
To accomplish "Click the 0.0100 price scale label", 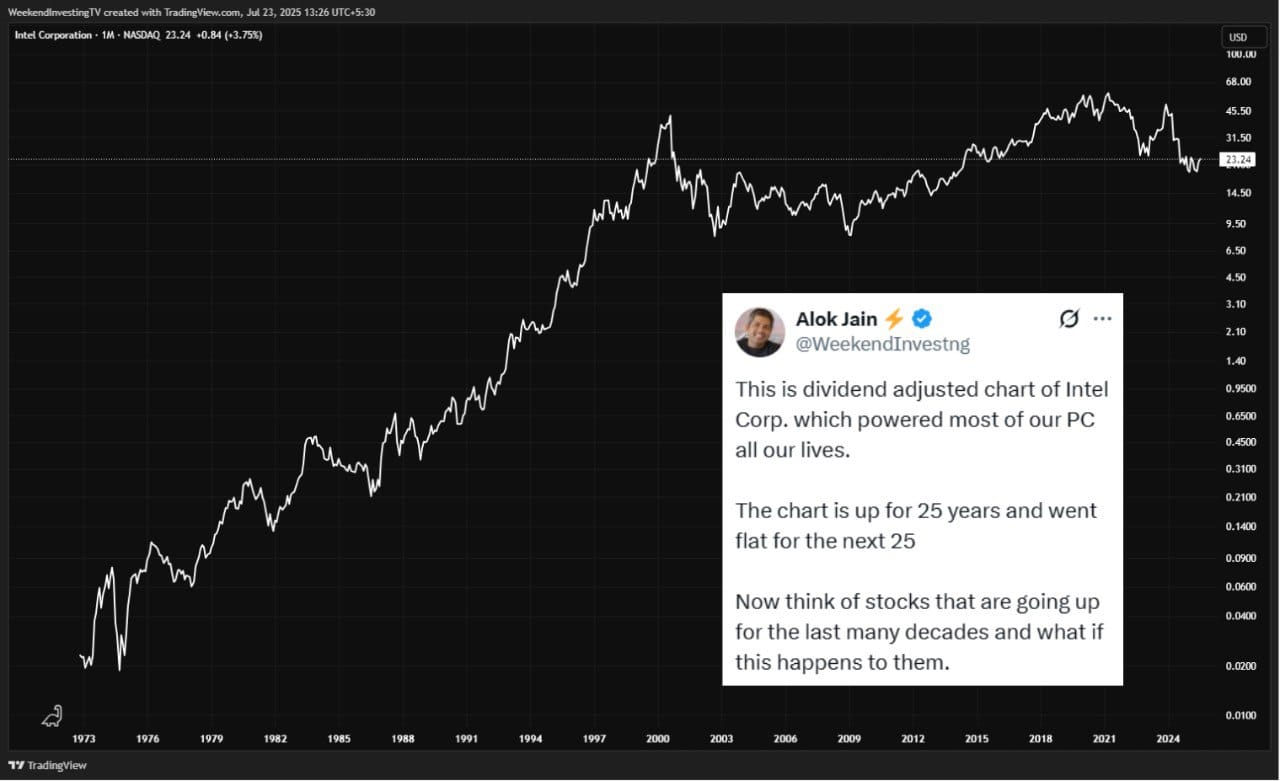I will pos(1240,715).
